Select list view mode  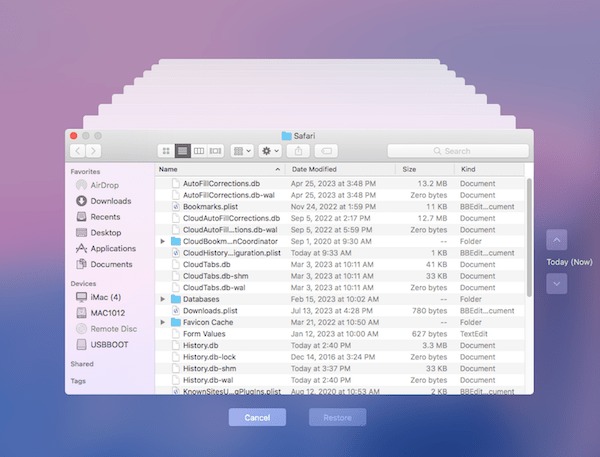182,151
